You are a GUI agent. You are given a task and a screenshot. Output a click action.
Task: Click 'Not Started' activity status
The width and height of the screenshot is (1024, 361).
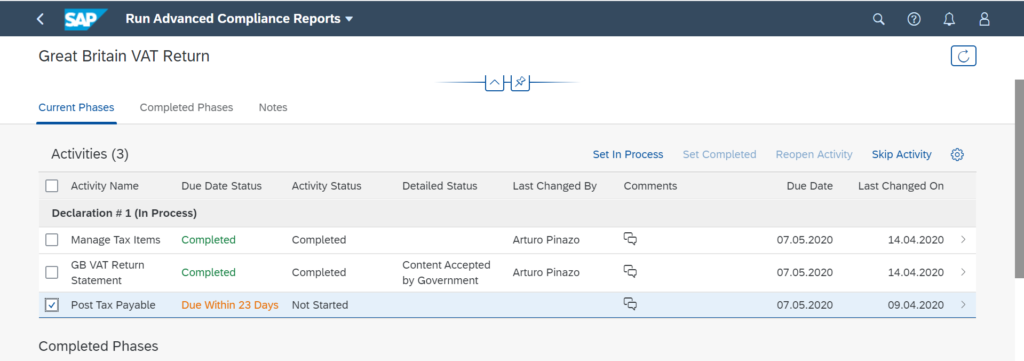pos(320,305)
